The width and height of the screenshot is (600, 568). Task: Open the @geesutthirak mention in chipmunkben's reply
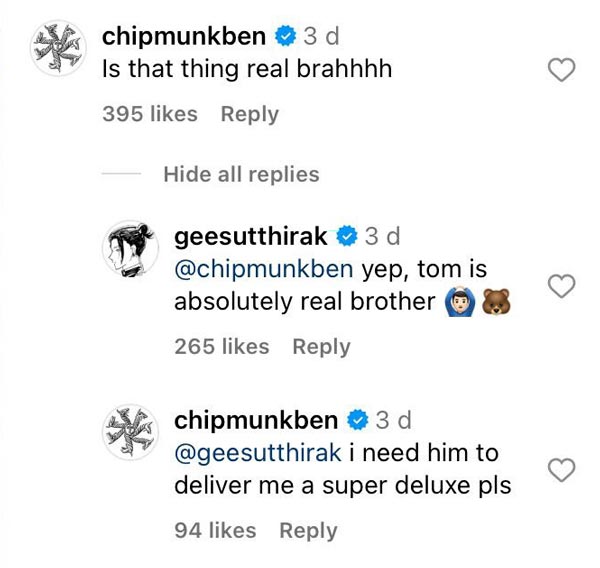[258, 453]
